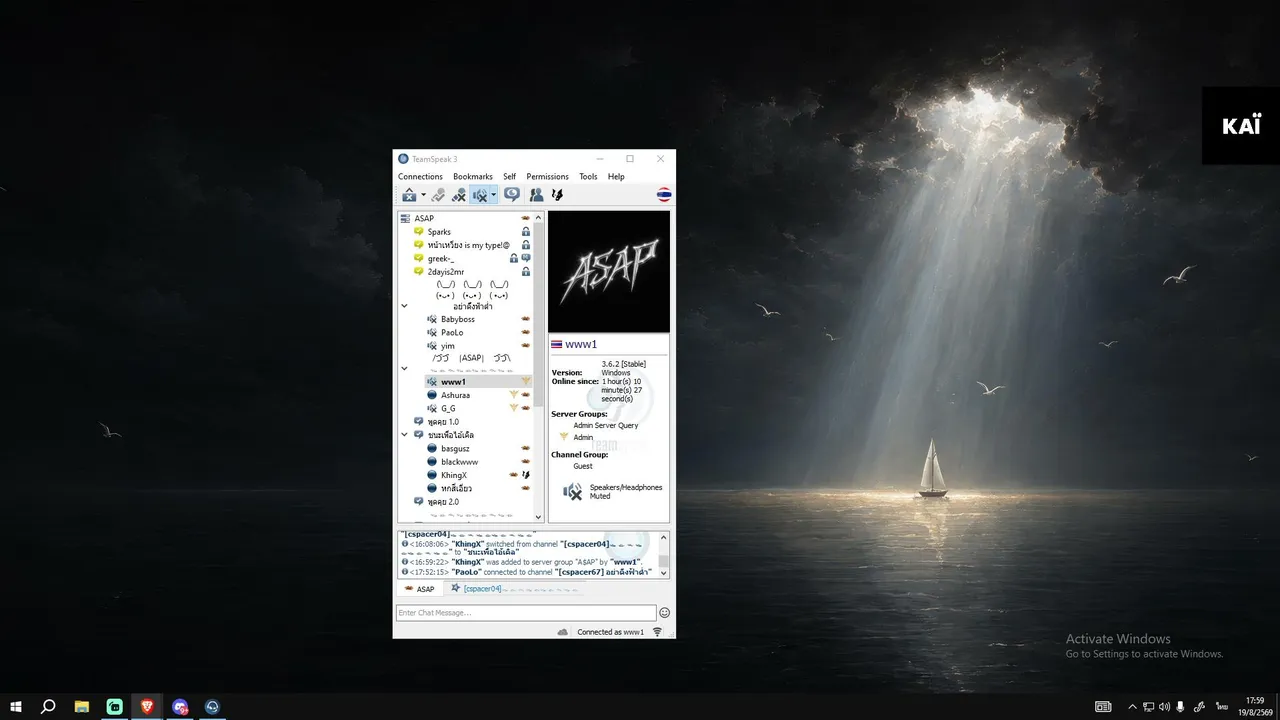The height and width of the screenshot is (720, 1280).
Task: Toggle the microphone mute toolbar button
Action: (x=459, y=195)
